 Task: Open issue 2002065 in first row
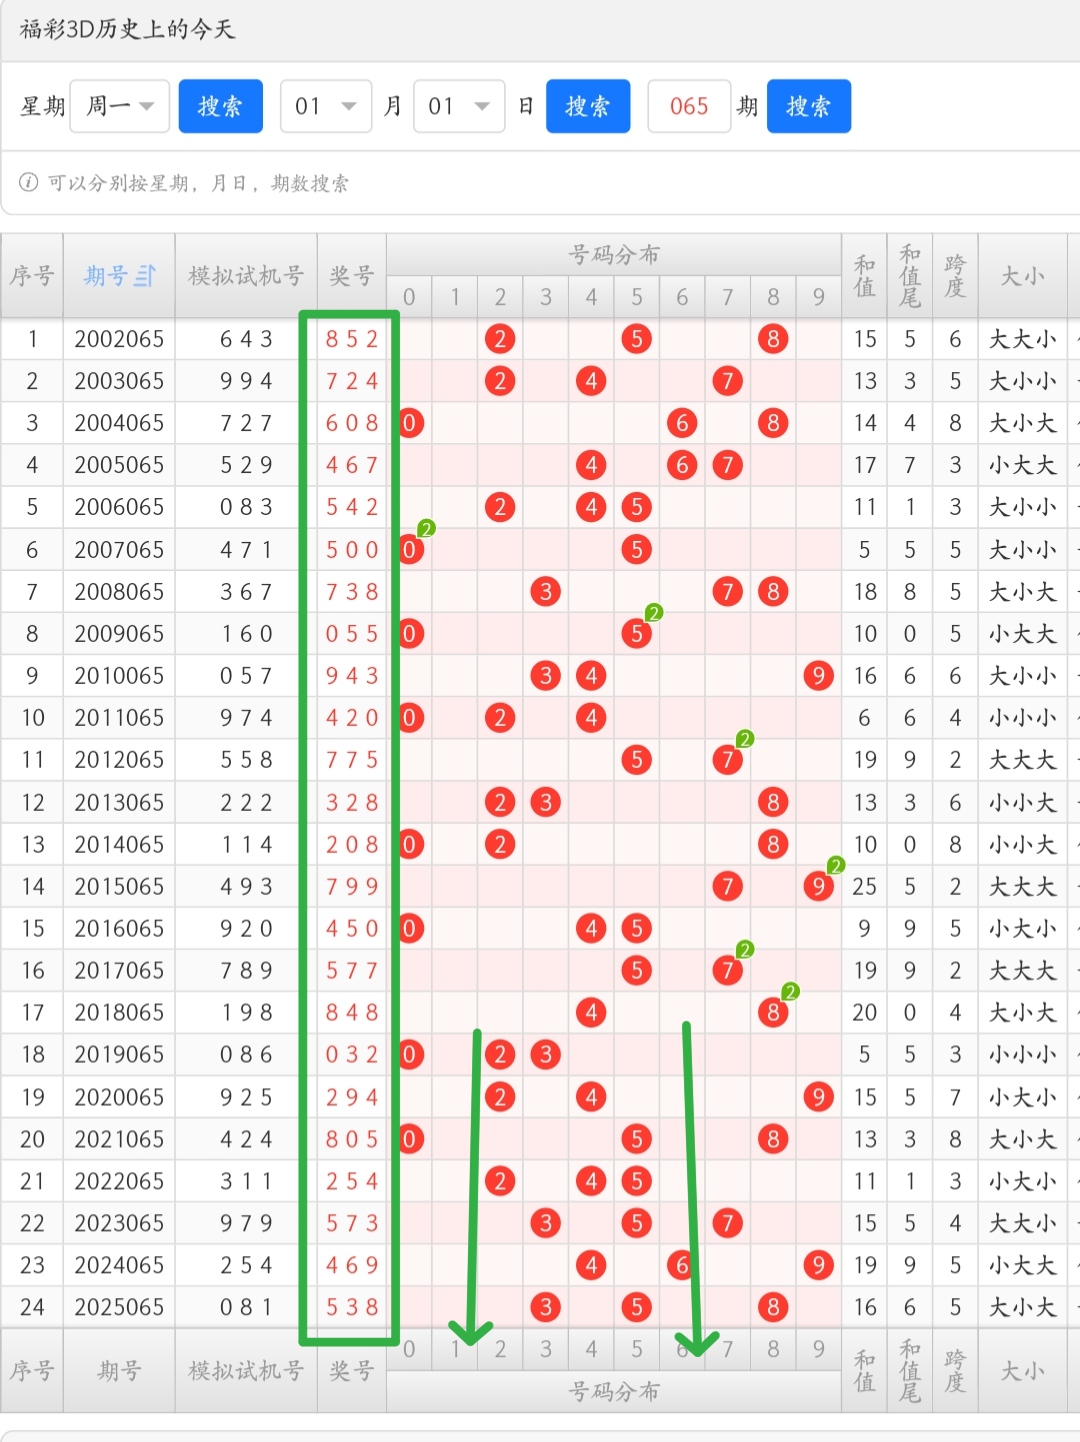click(119, 339)
